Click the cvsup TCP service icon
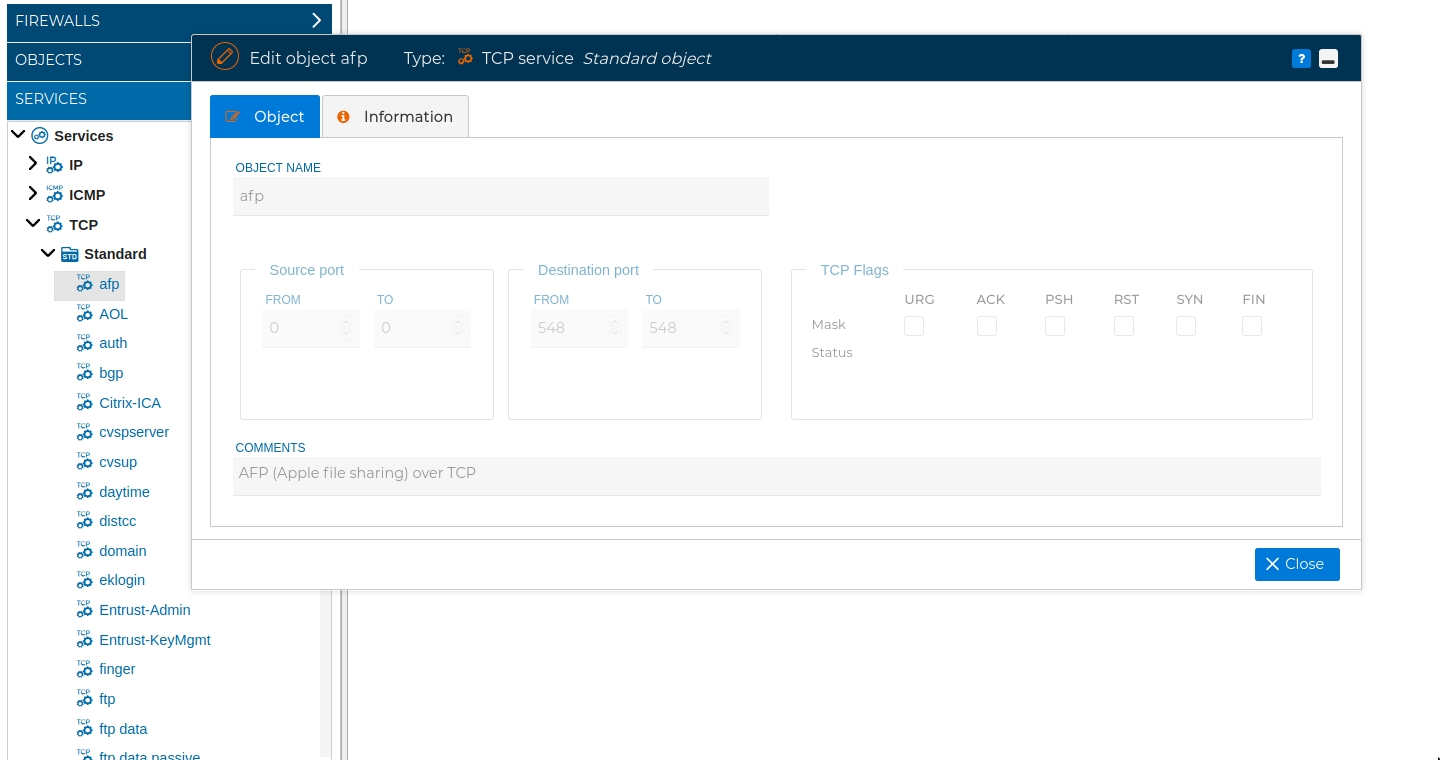 (x=85, y=461)
